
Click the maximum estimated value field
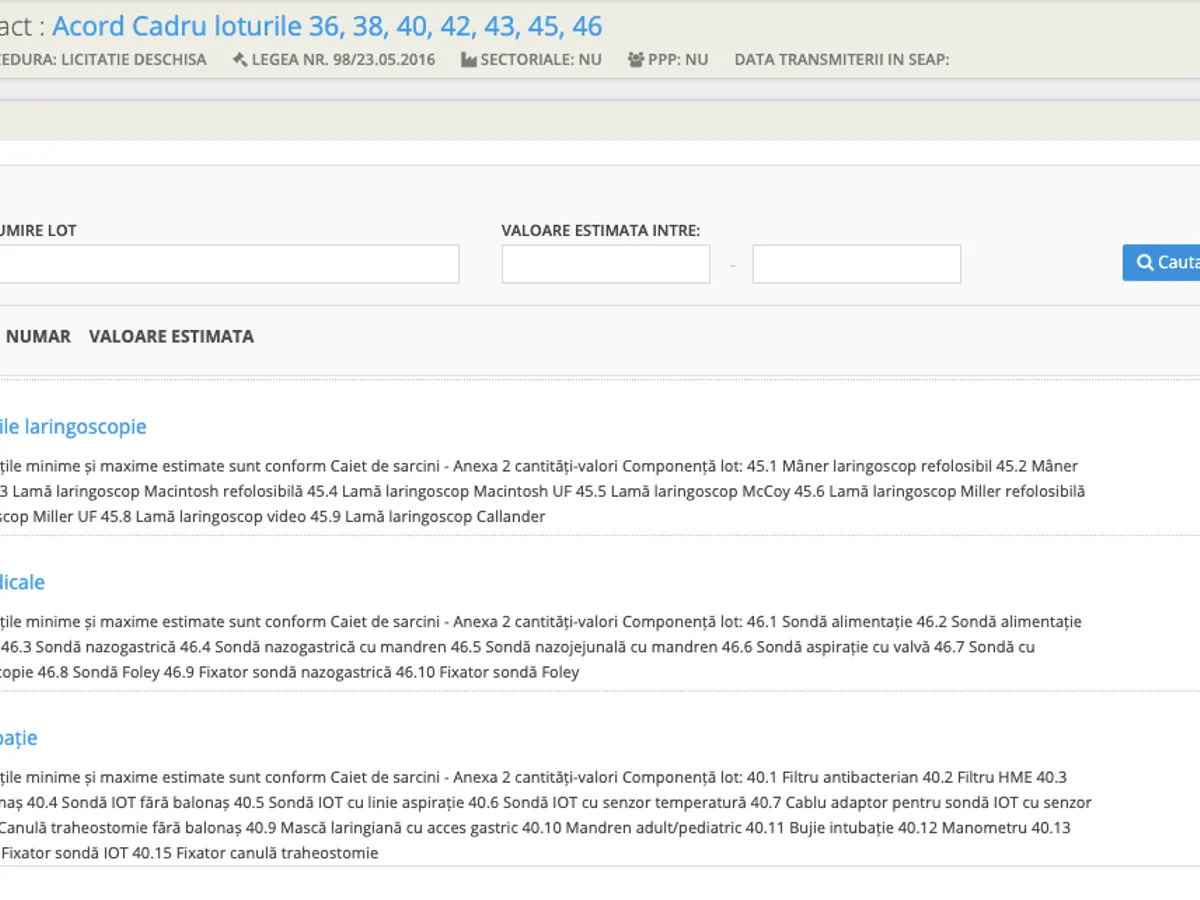point(856,264)
